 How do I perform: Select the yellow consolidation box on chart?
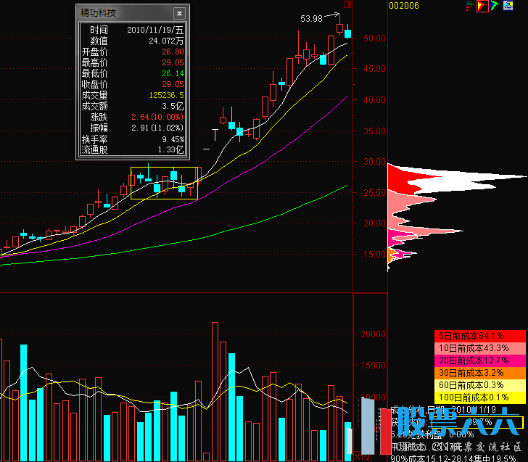[164, 183]
